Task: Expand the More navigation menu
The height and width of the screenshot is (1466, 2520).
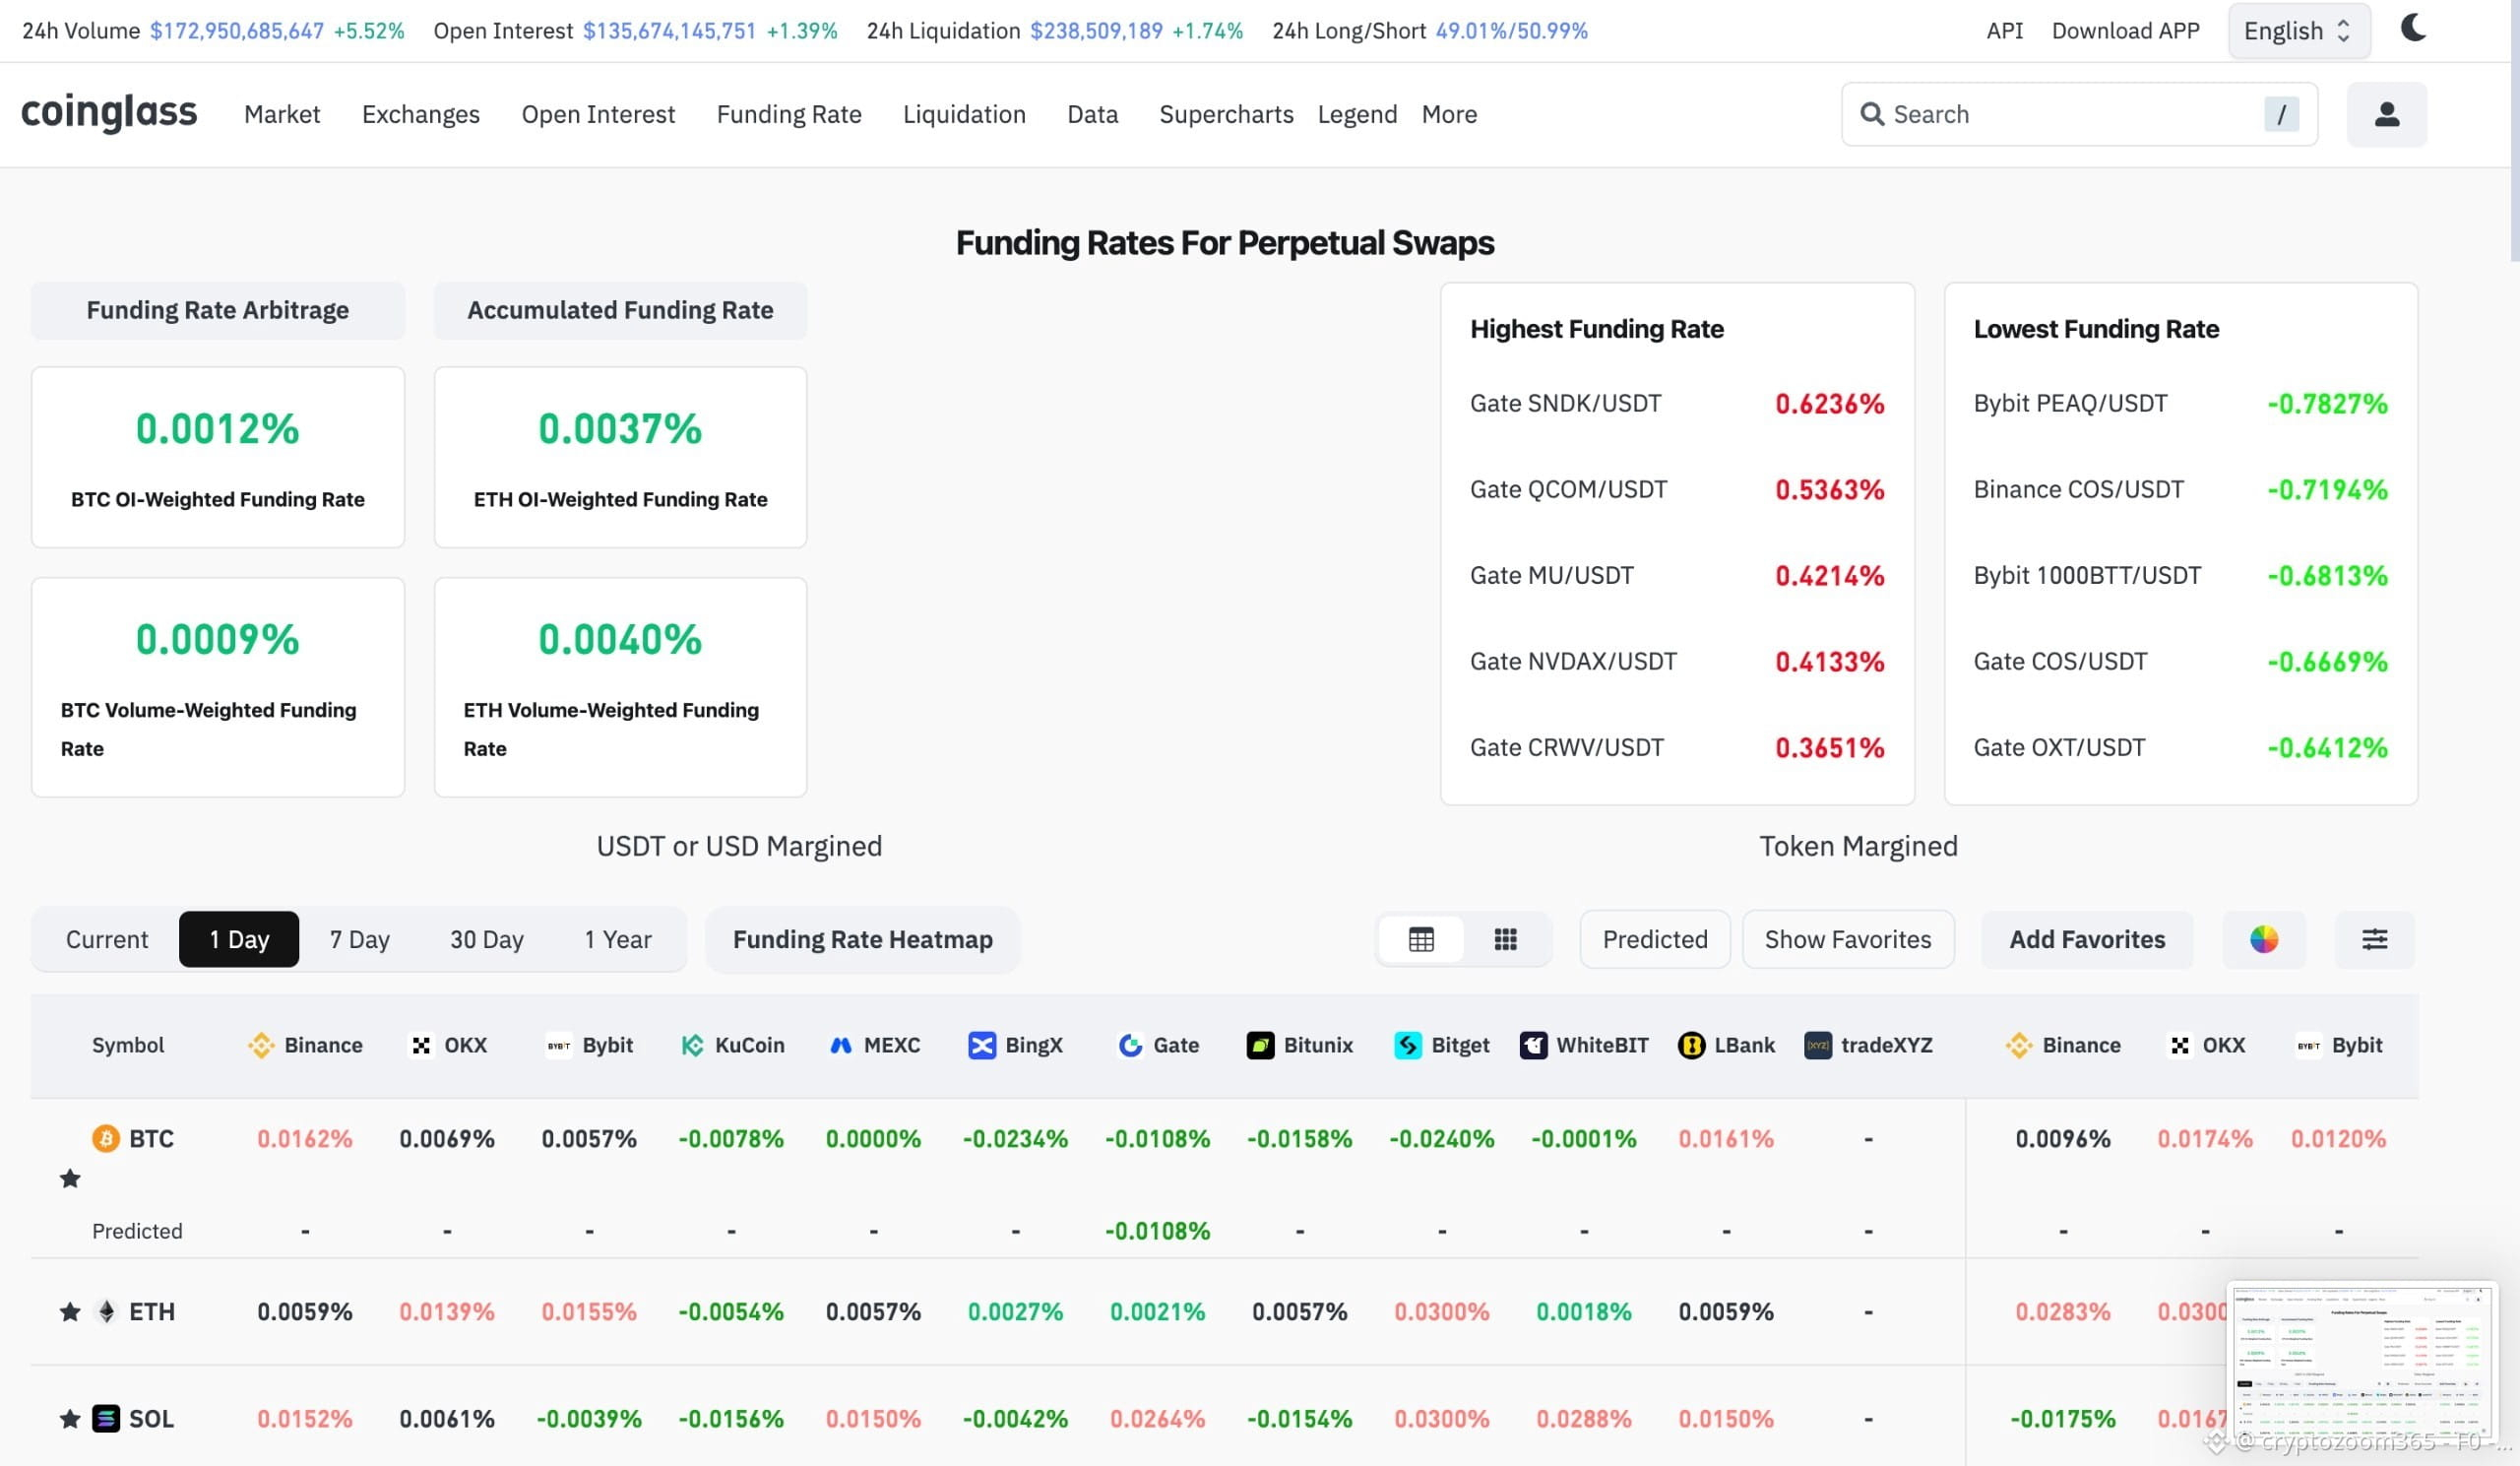Action: click(1449, 114)
